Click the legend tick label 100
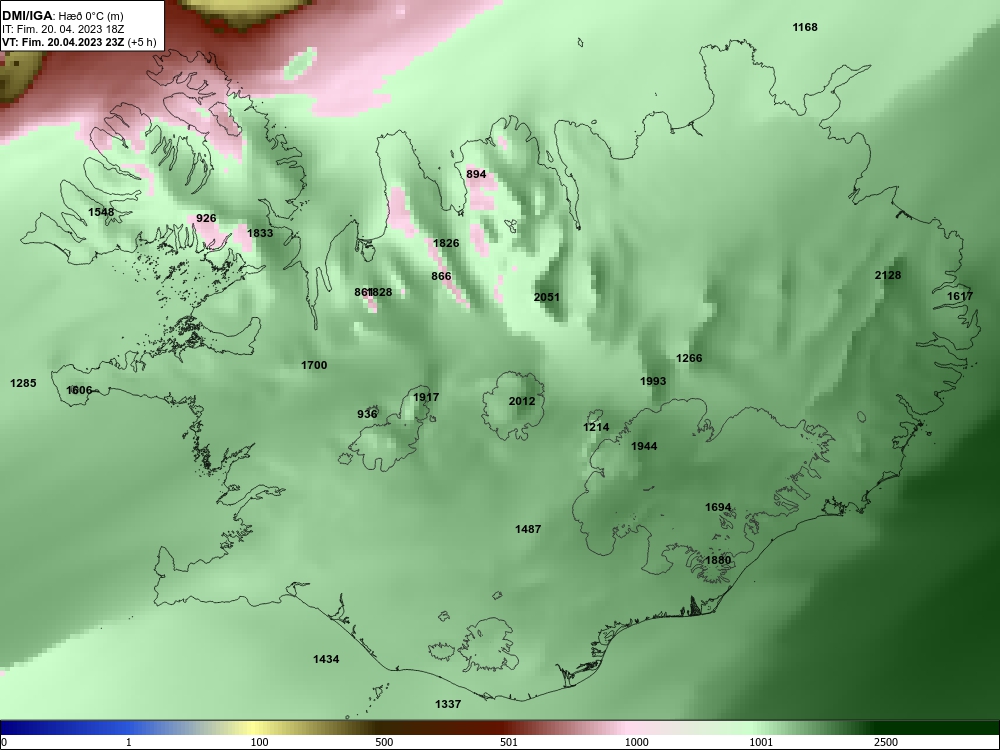Viewport: 1000px width, 750px height. [259, 742]
